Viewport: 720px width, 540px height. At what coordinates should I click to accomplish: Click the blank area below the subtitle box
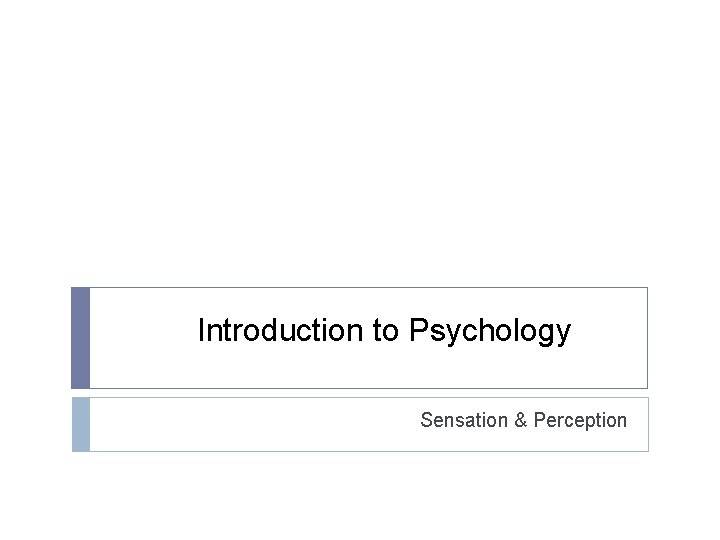click(360, 496)
